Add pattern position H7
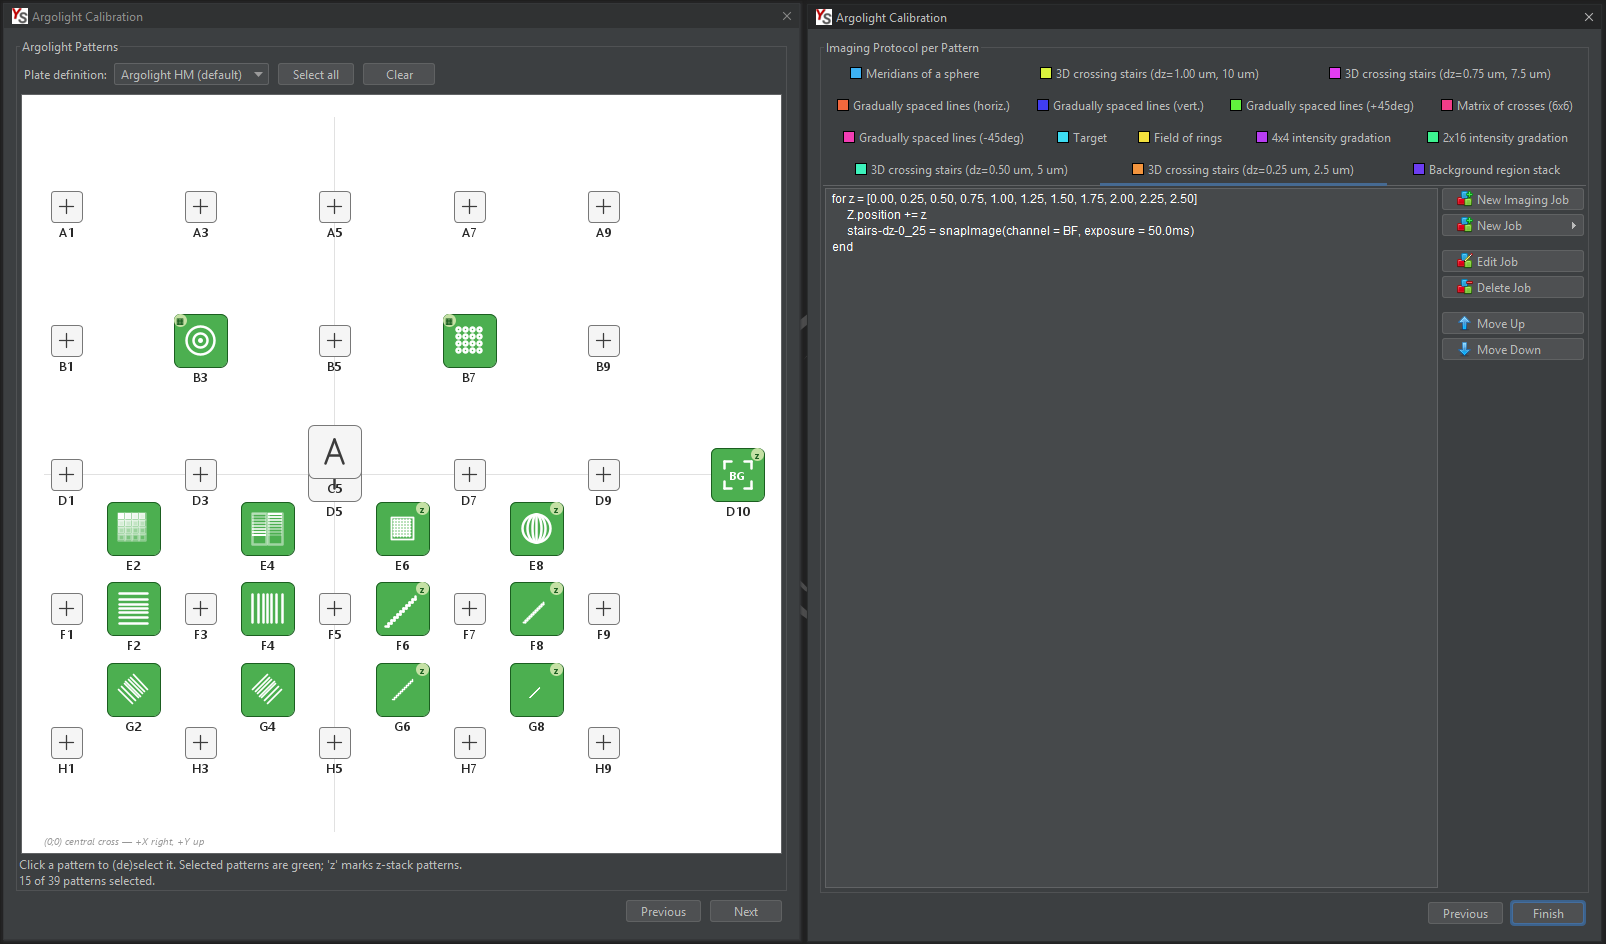 (x=470, y=743)
